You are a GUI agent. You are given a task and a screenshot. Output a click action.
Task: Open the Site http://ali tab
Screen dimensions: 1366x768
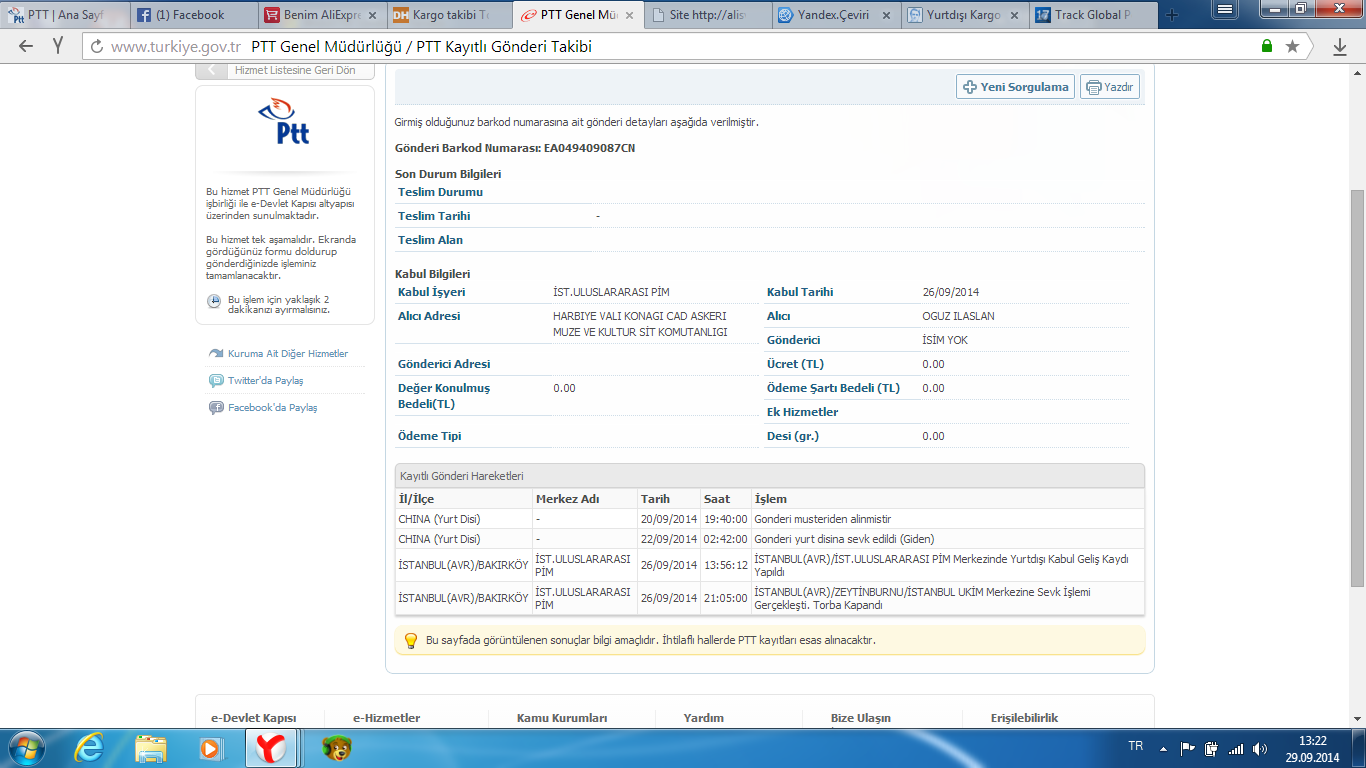tap(706, 15)
